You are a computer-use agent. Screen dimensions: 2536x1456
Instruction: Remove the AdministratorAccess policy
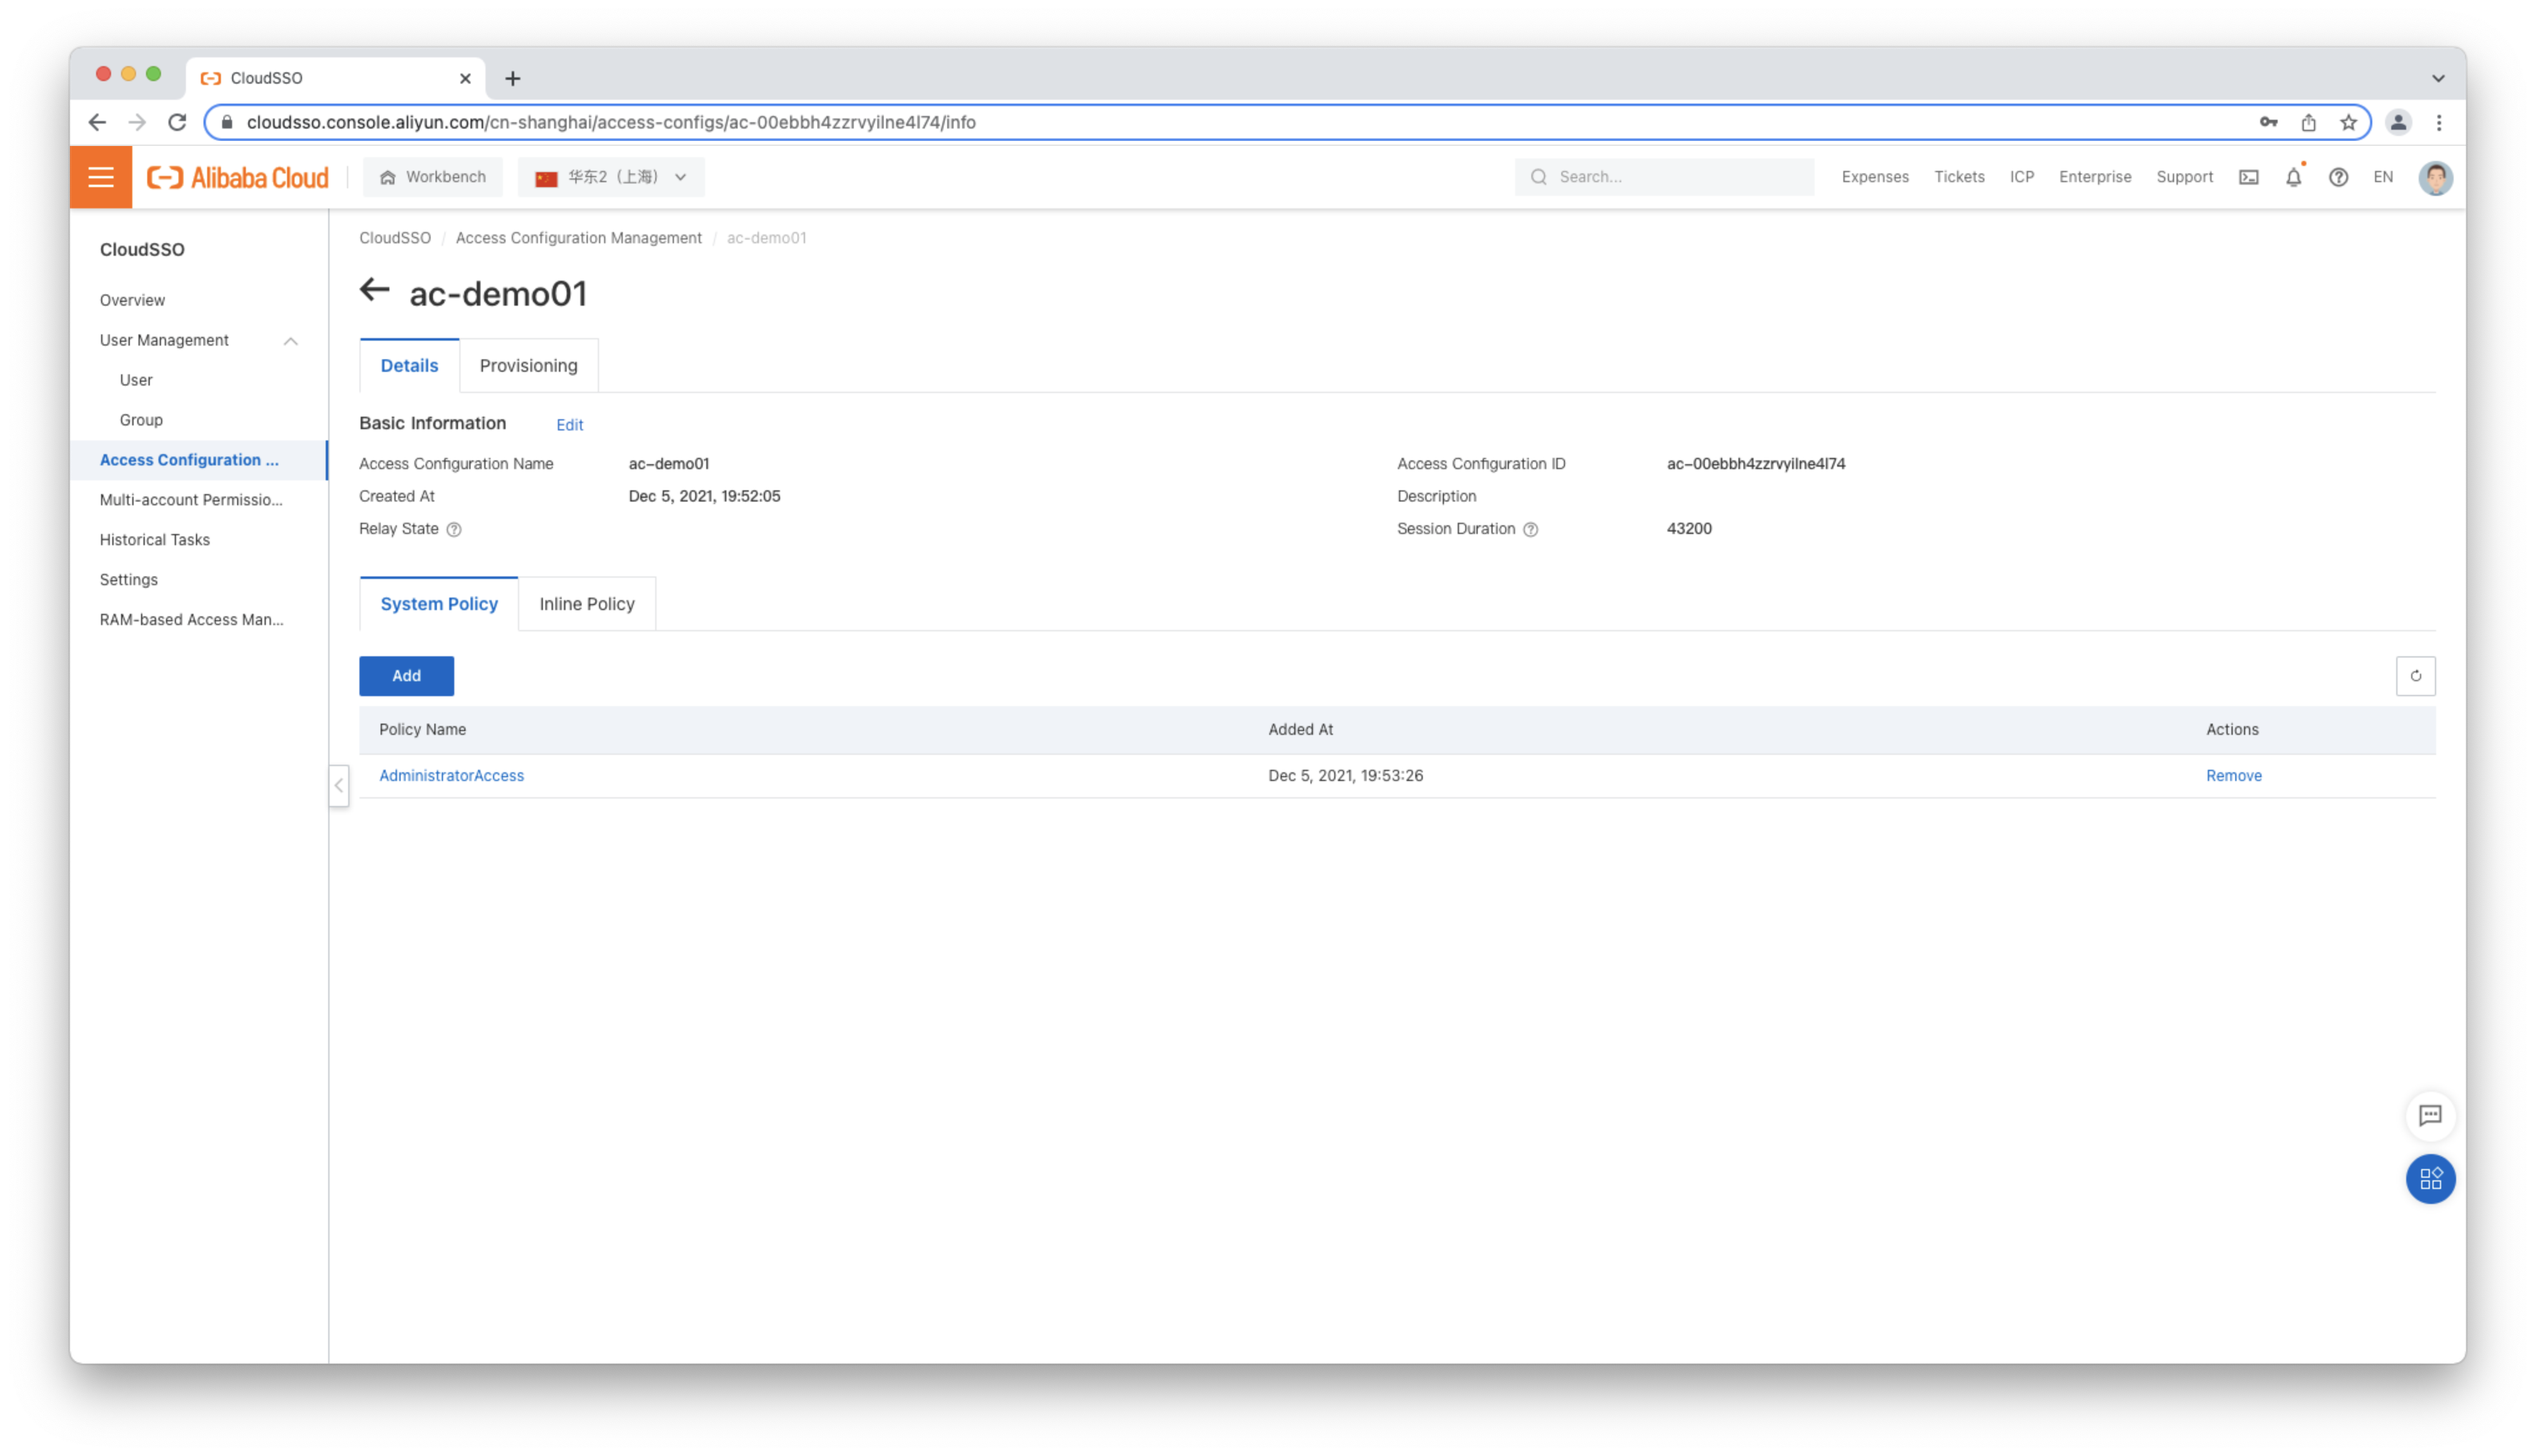point(2233,776)
